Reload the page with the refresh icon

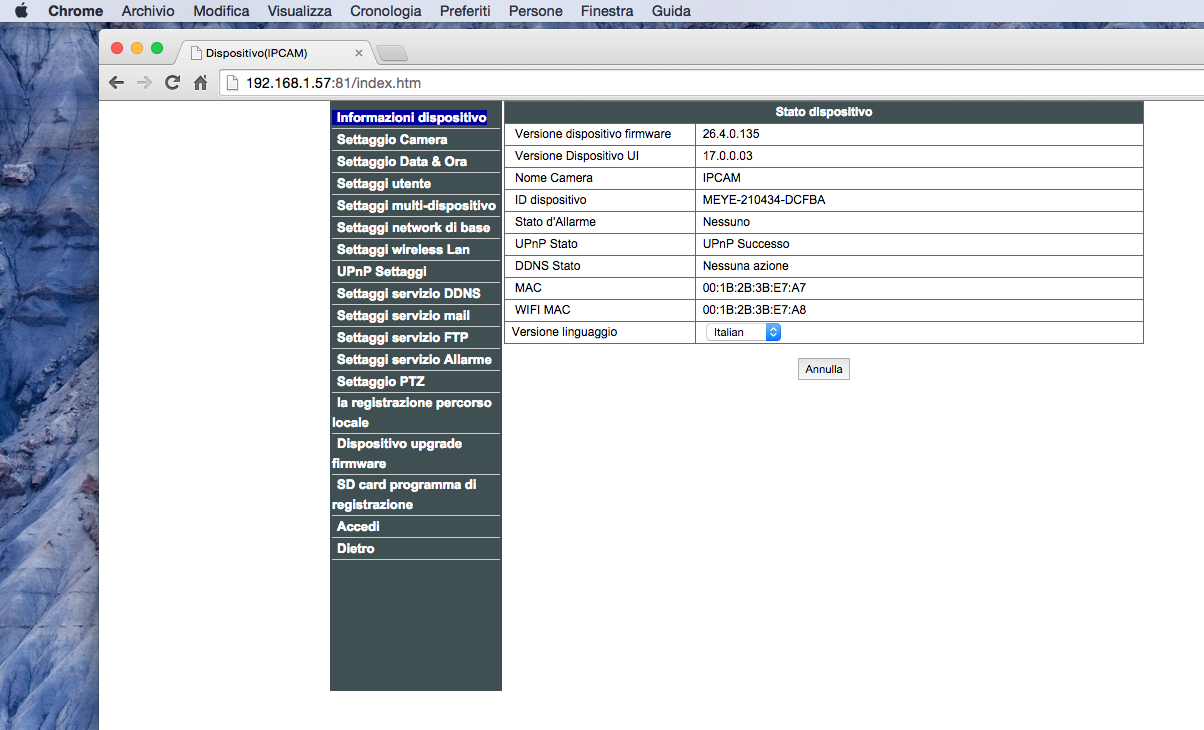(172, 83)
